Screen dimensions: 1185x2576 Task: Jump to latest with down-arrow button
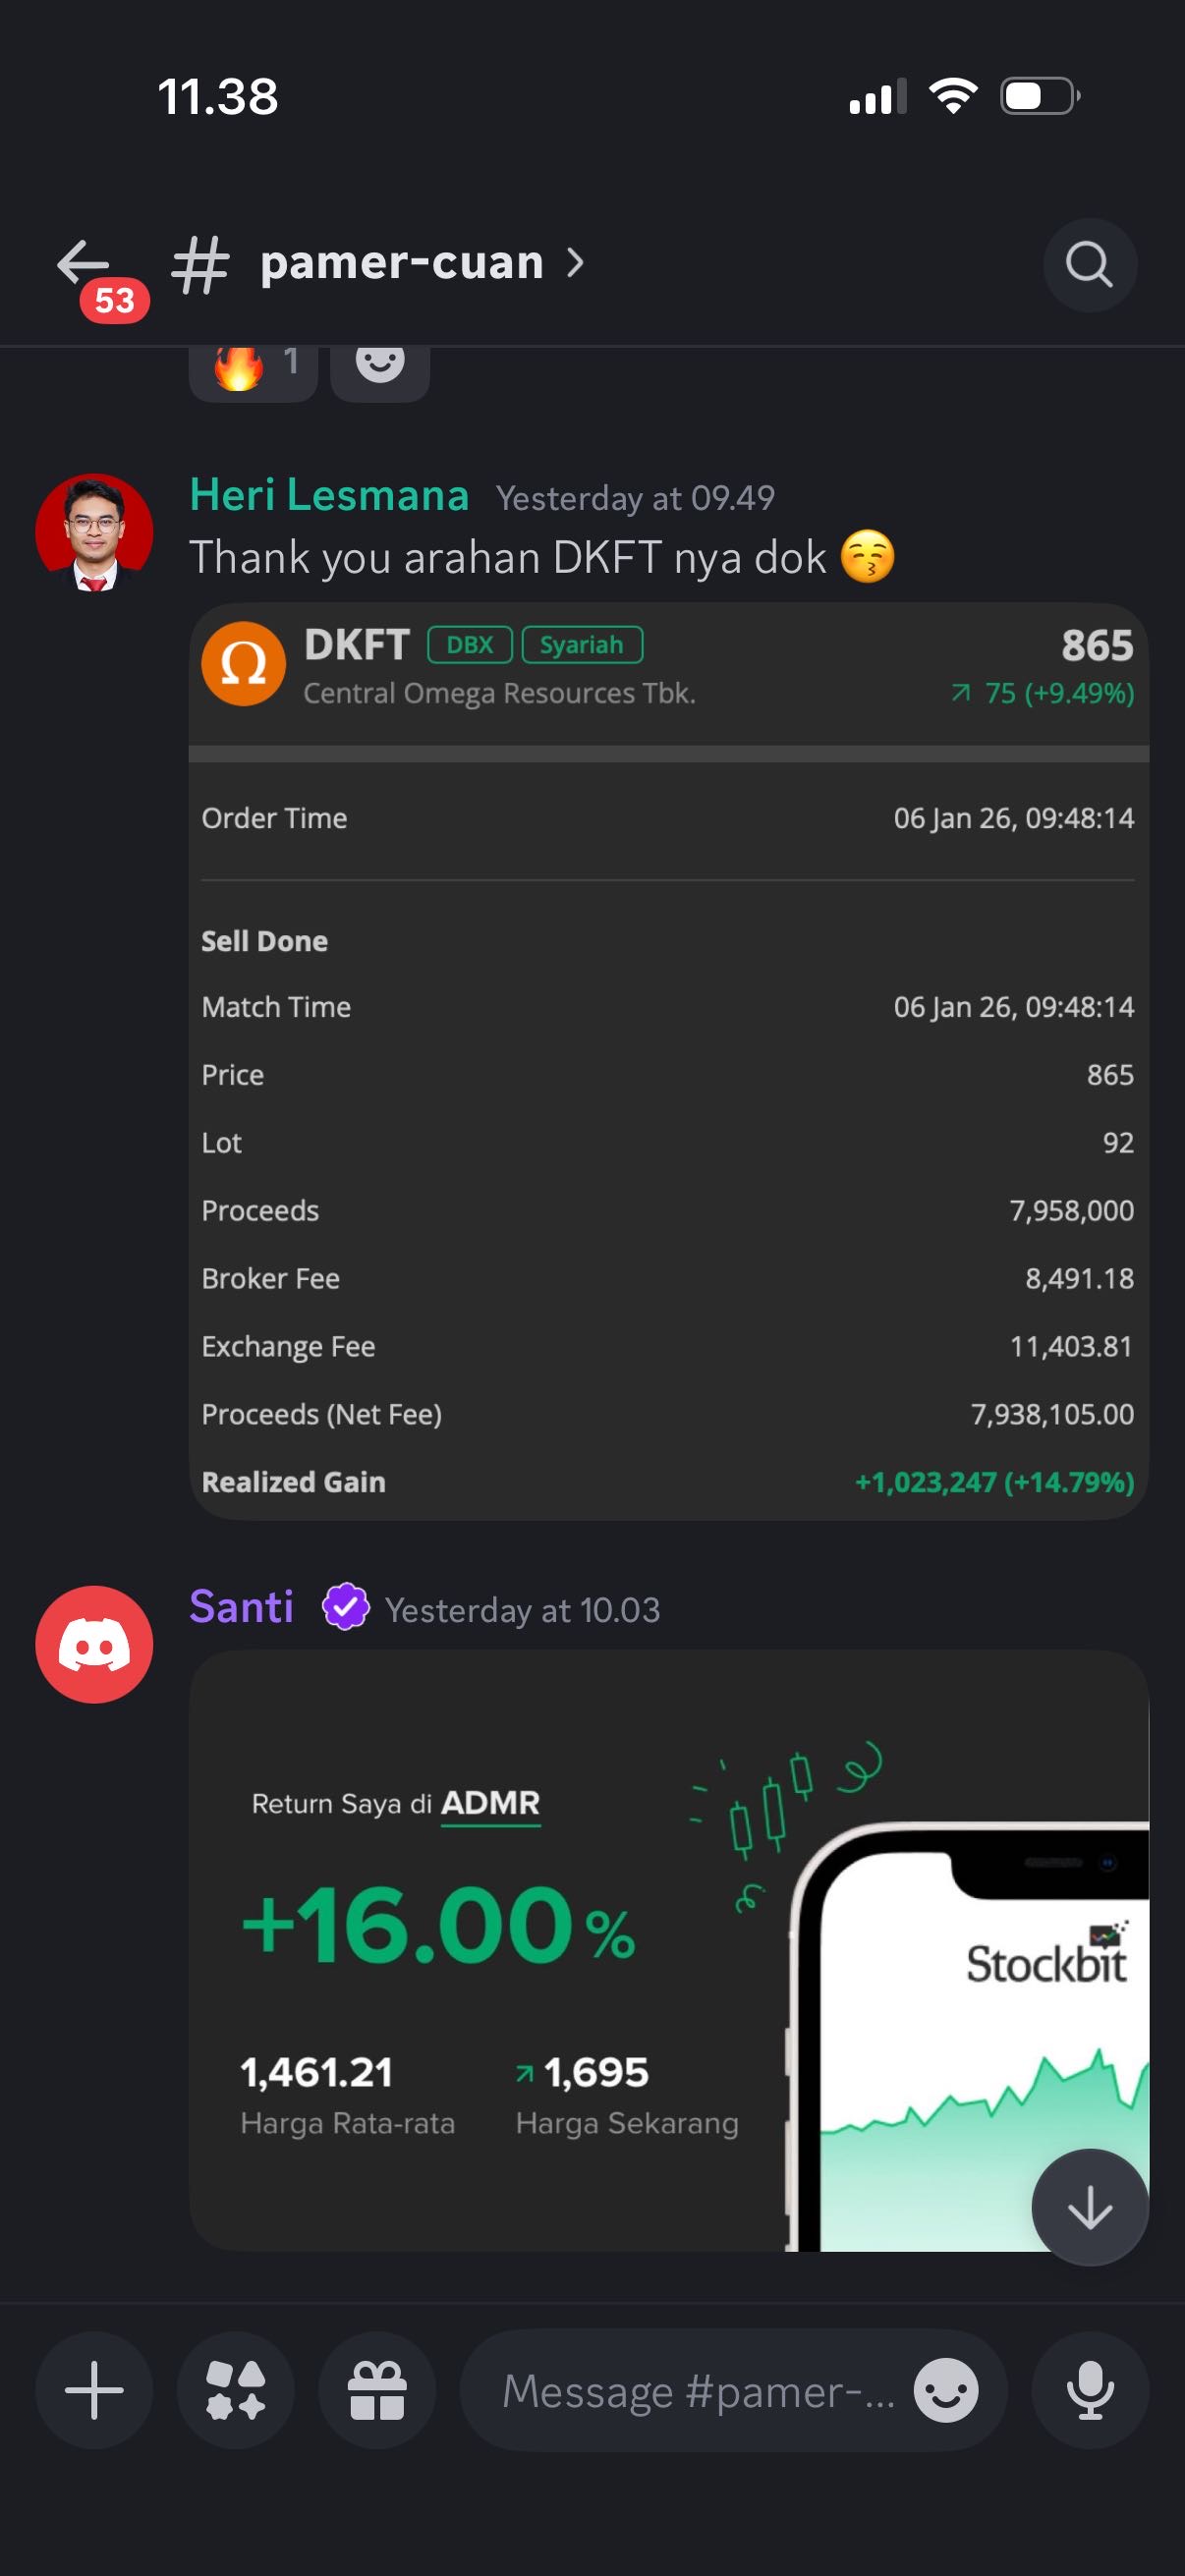(1089, 2206)
